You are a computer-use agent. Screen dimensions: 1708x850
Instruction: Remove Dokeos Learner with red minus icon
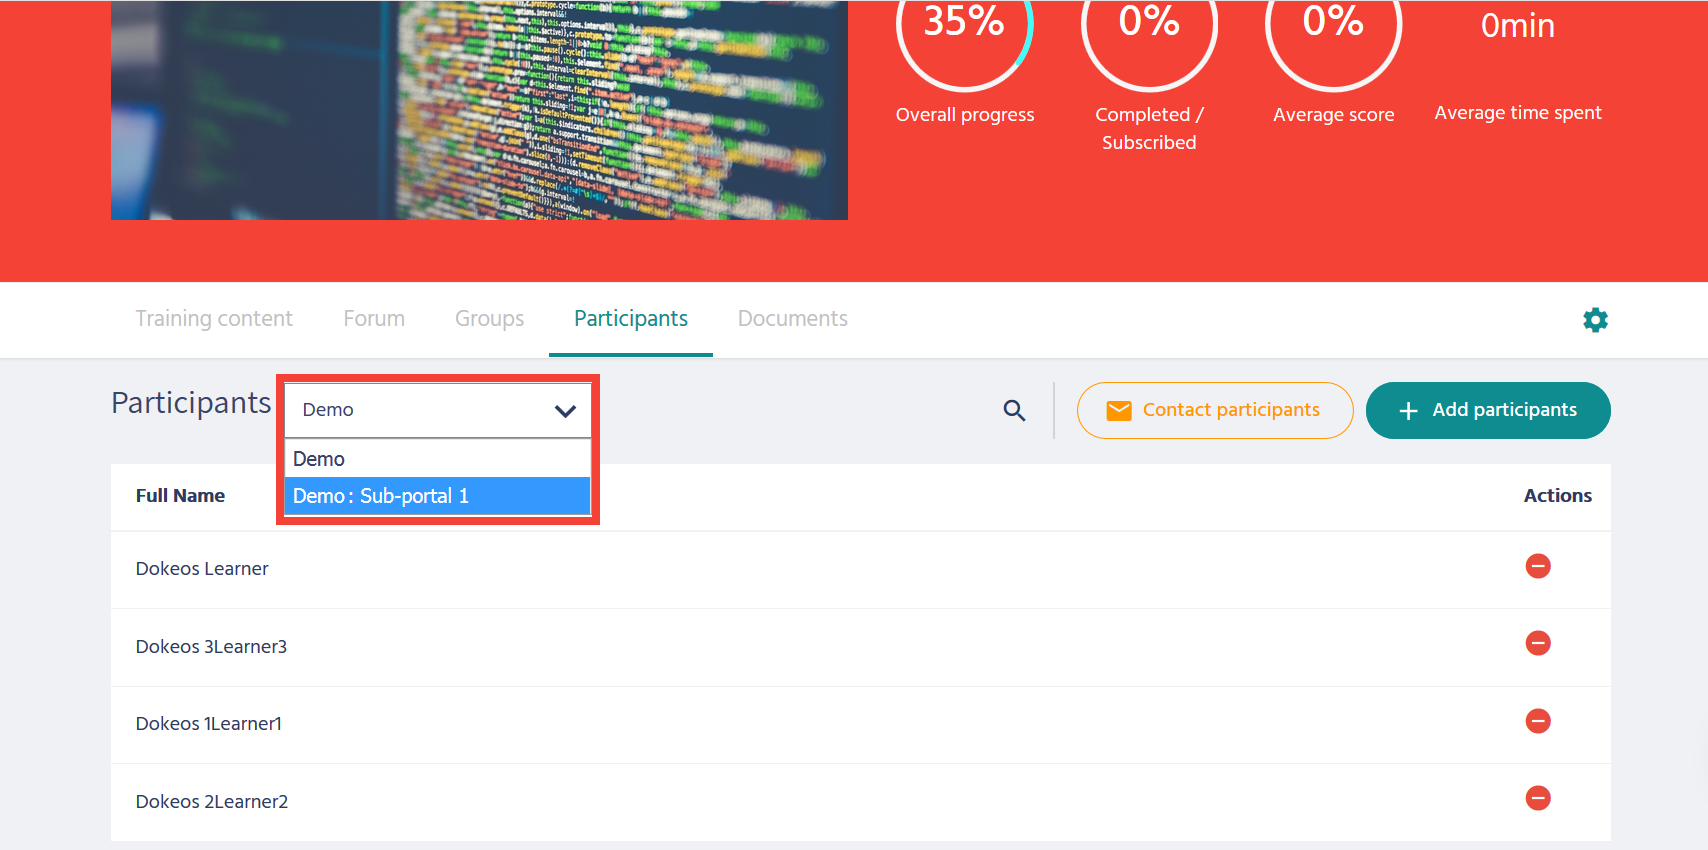coord(1537,566)
